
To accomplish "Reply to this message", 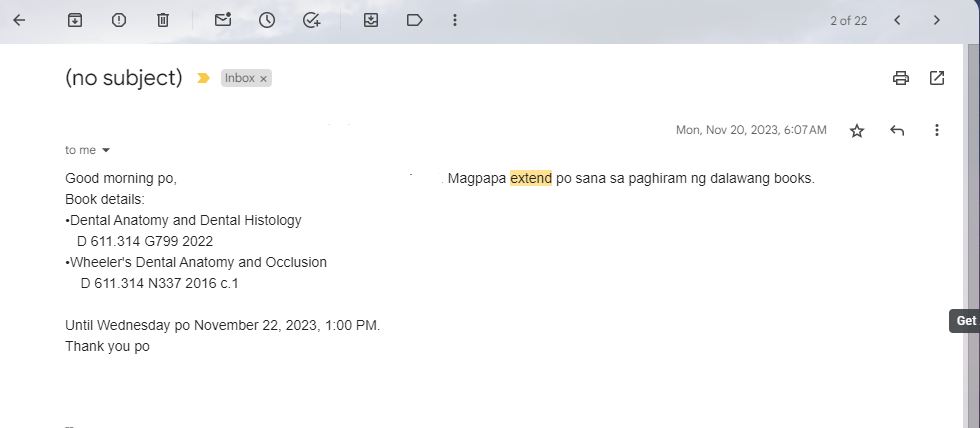I will (x=897, y=130).
